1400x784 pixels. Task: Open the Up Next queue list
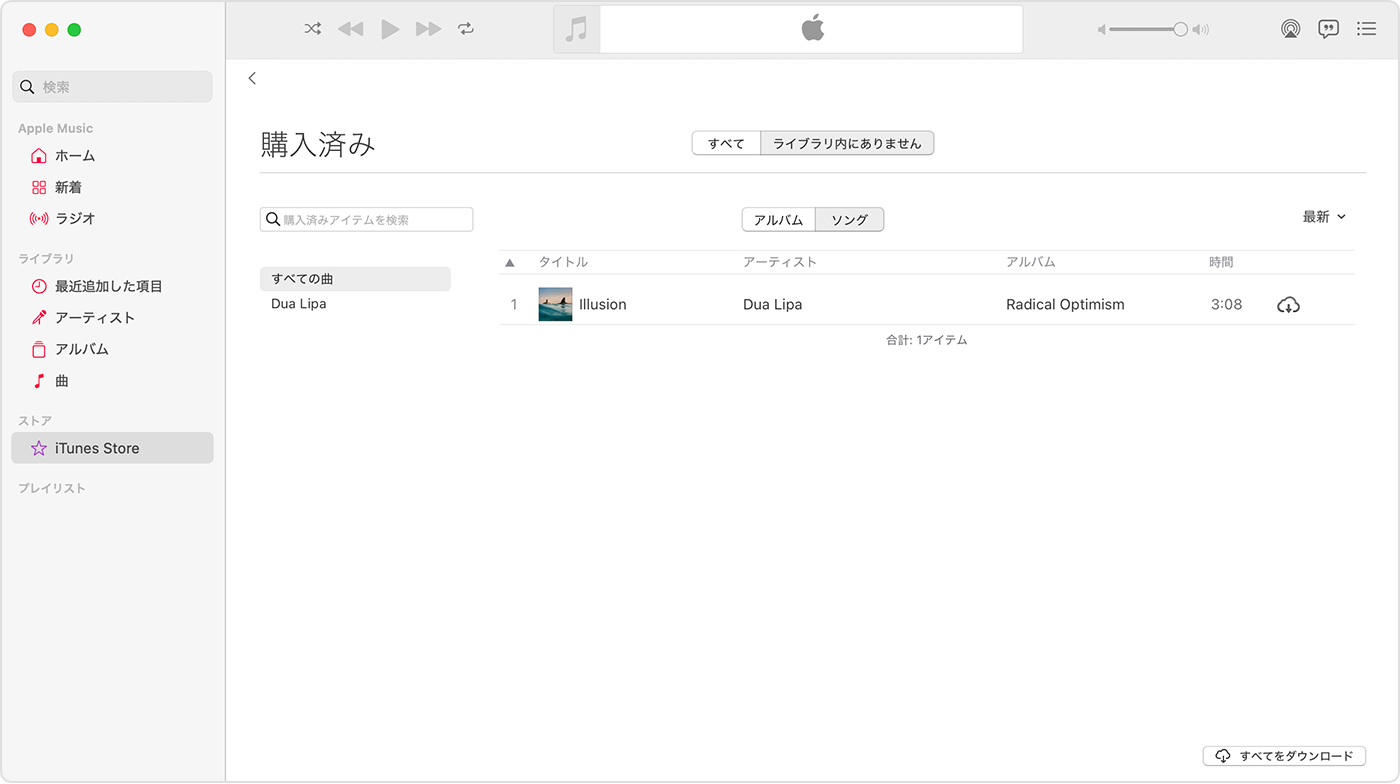1366,29
